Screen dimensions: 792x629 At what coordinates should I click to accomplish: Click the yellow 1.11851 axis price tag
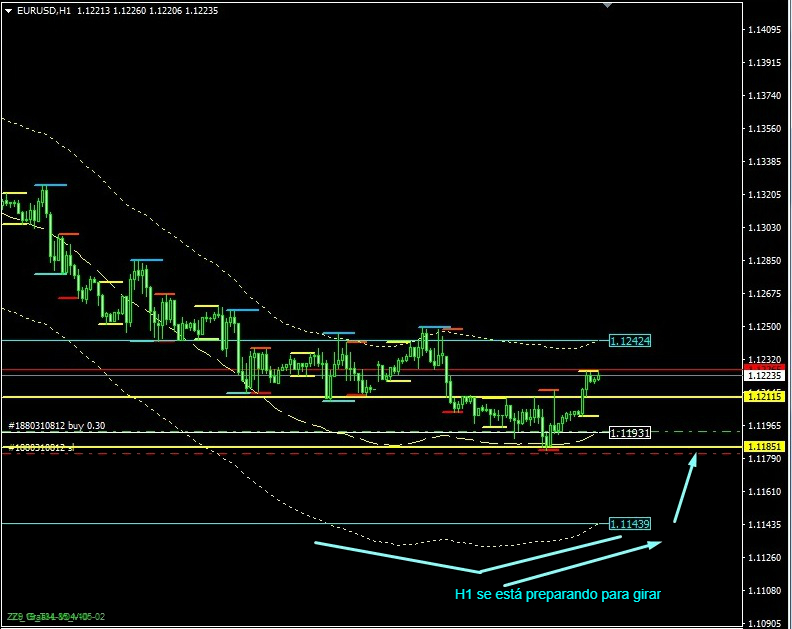(x=765, y=446)
